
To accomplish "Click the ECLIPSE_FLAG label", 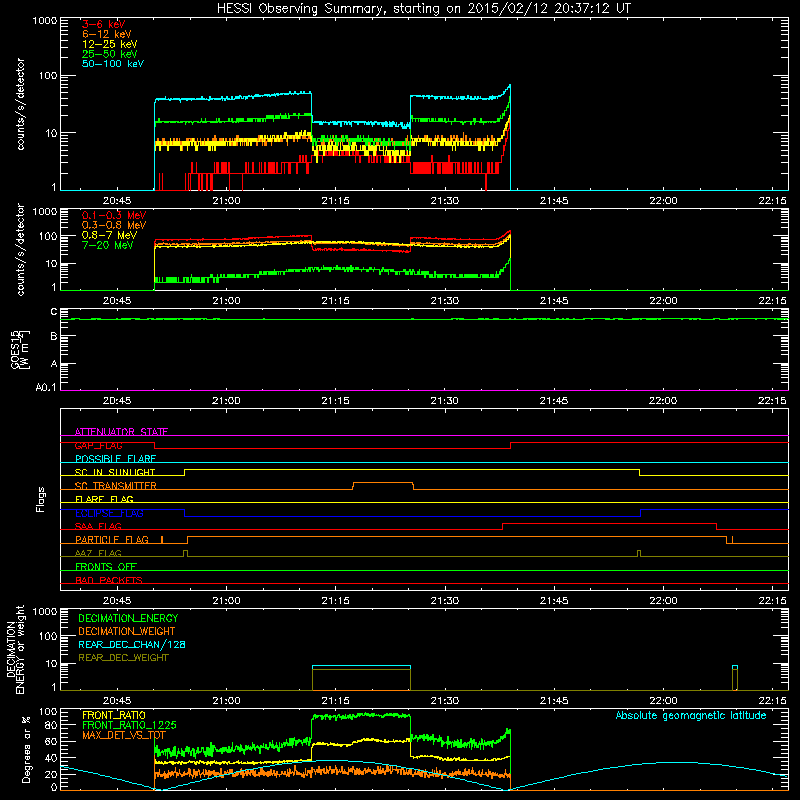I will click(x=109, y=513).
